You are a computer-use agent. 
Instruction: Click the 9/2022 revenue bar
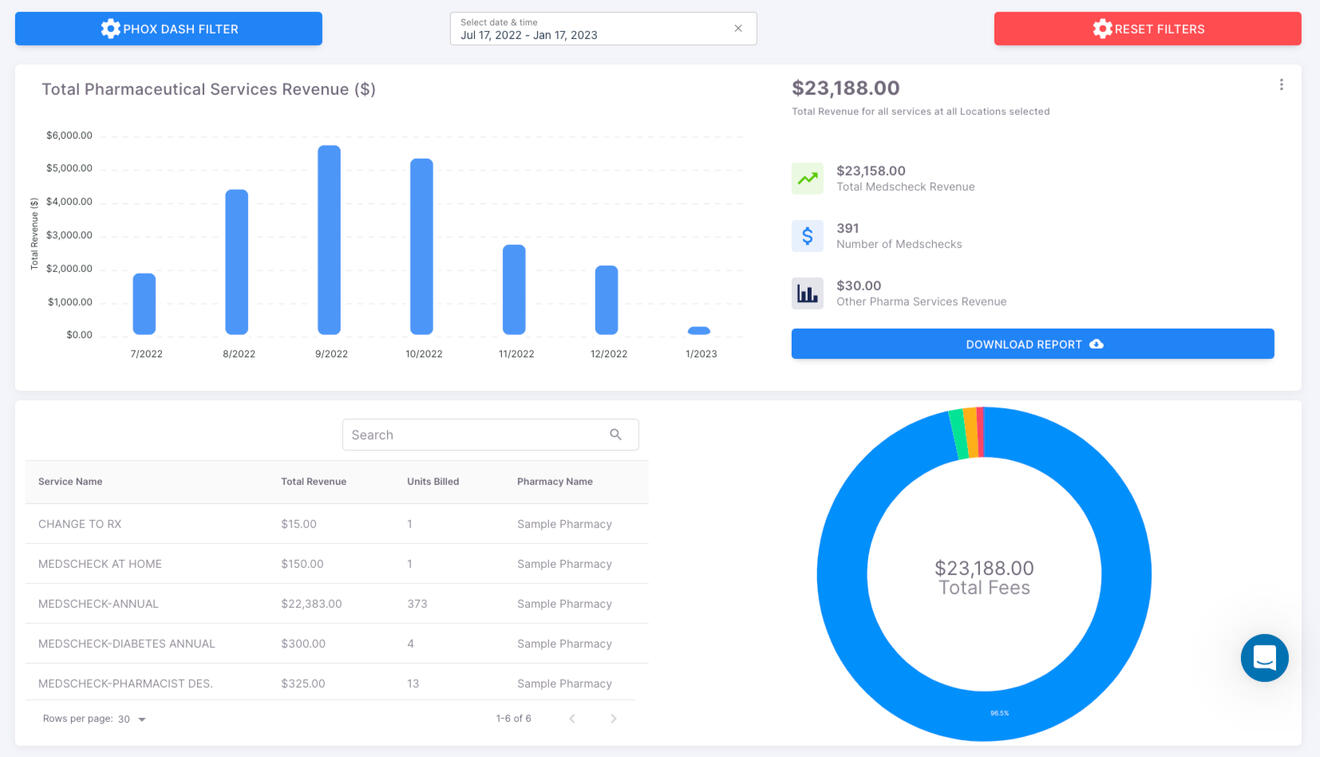(x=329, y=240)
